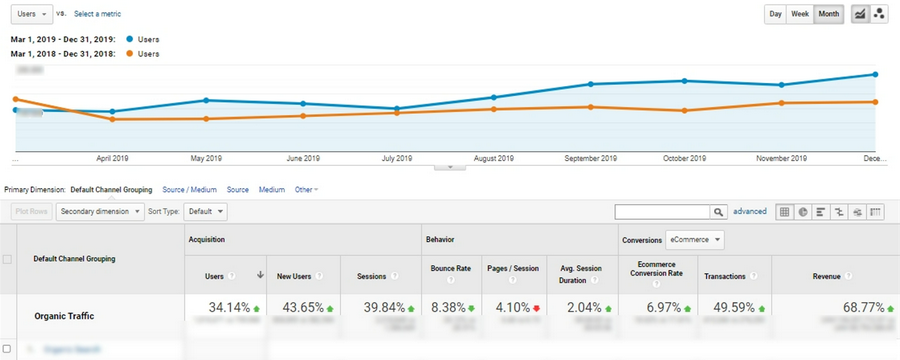Click the Select a metric link
The width and height of the screenshot is (900, 360).
tap(98, 14)
